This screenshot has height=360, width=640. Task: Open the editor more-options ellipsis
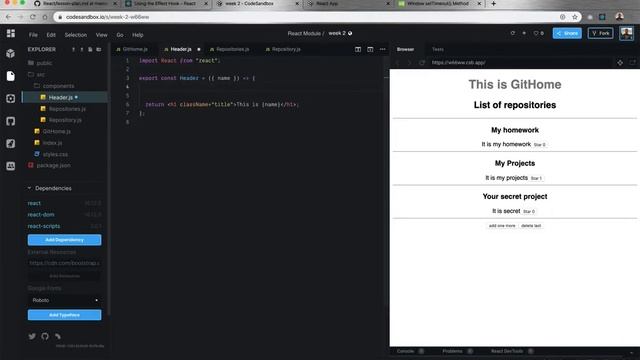click(x=382, y=49)
